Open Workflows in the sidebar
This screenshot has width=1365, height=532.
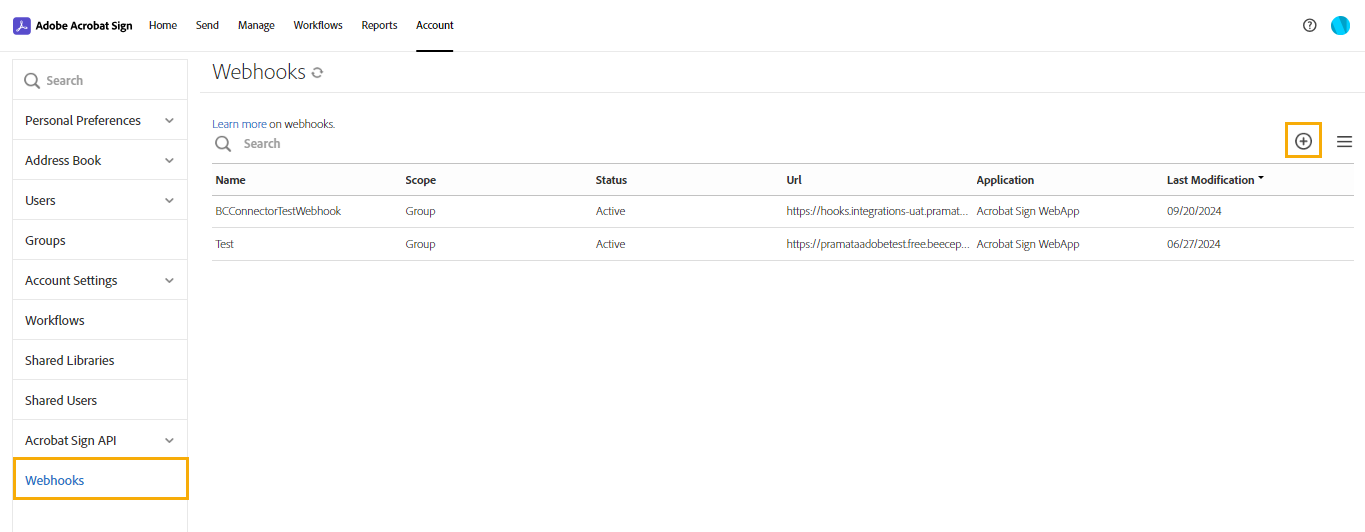(x=100, y=320)
